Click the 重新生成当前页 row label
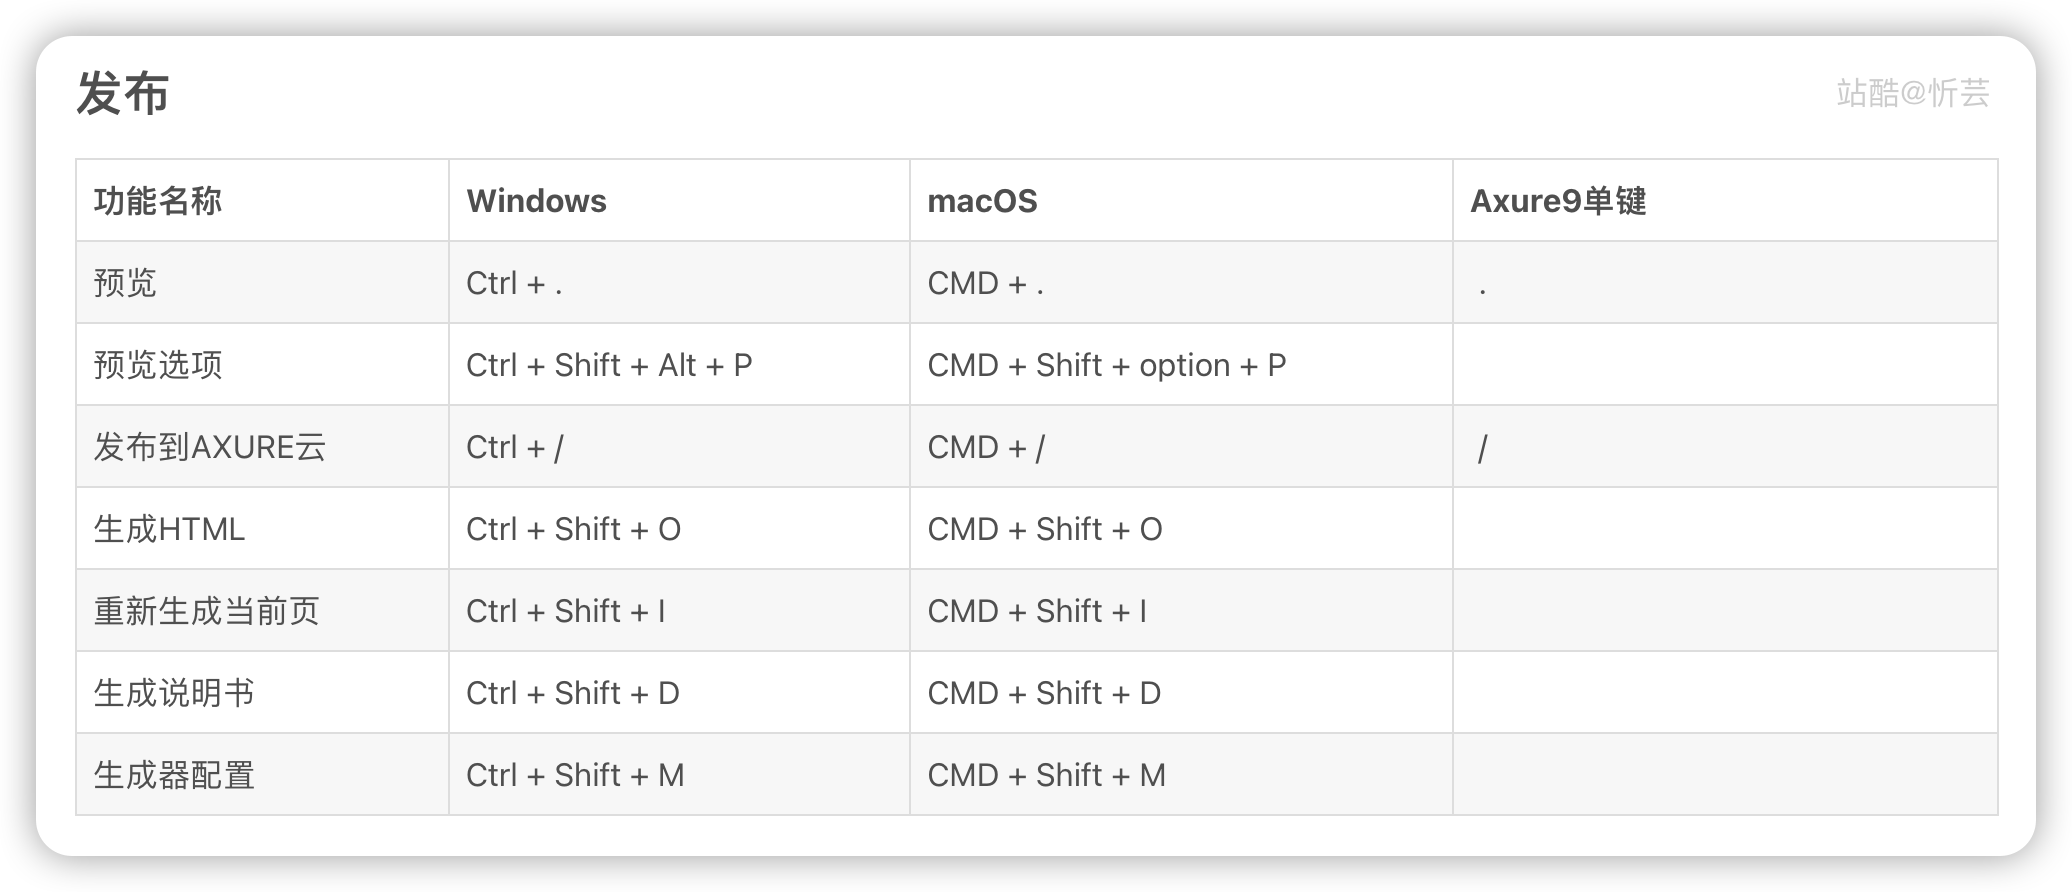This screenshot has width=2072, height=892. (207, 611)
